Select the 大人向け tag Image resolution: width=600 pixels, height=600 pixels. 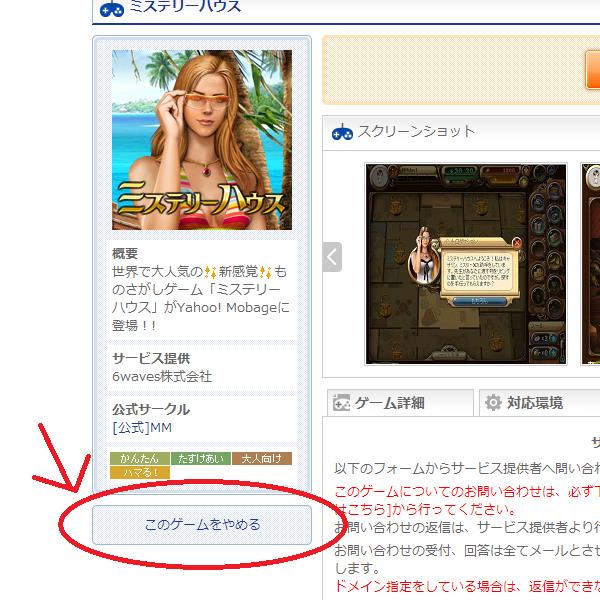(262, 458)
